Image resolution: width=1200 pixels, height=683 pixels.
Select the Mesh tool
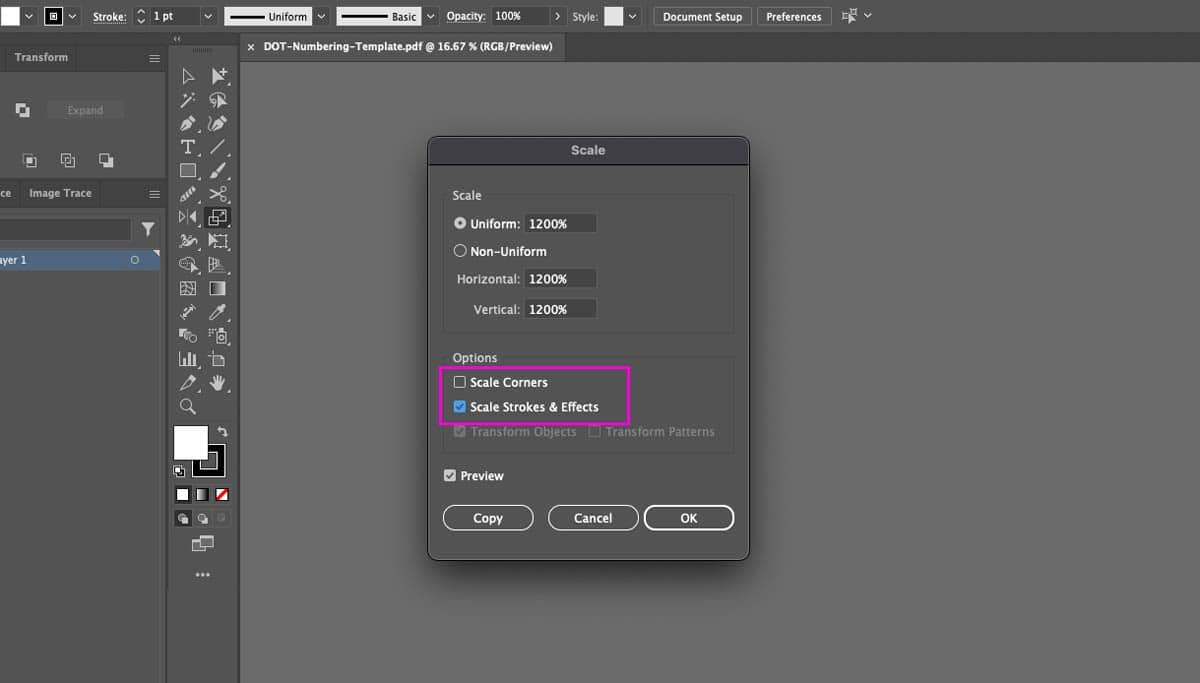pyautogui.click(x=188, y=288)
